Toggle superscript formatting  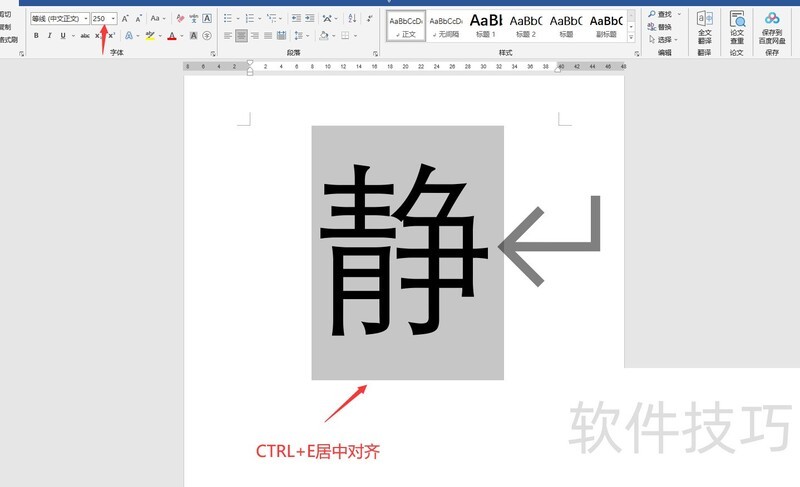point(111,36)
